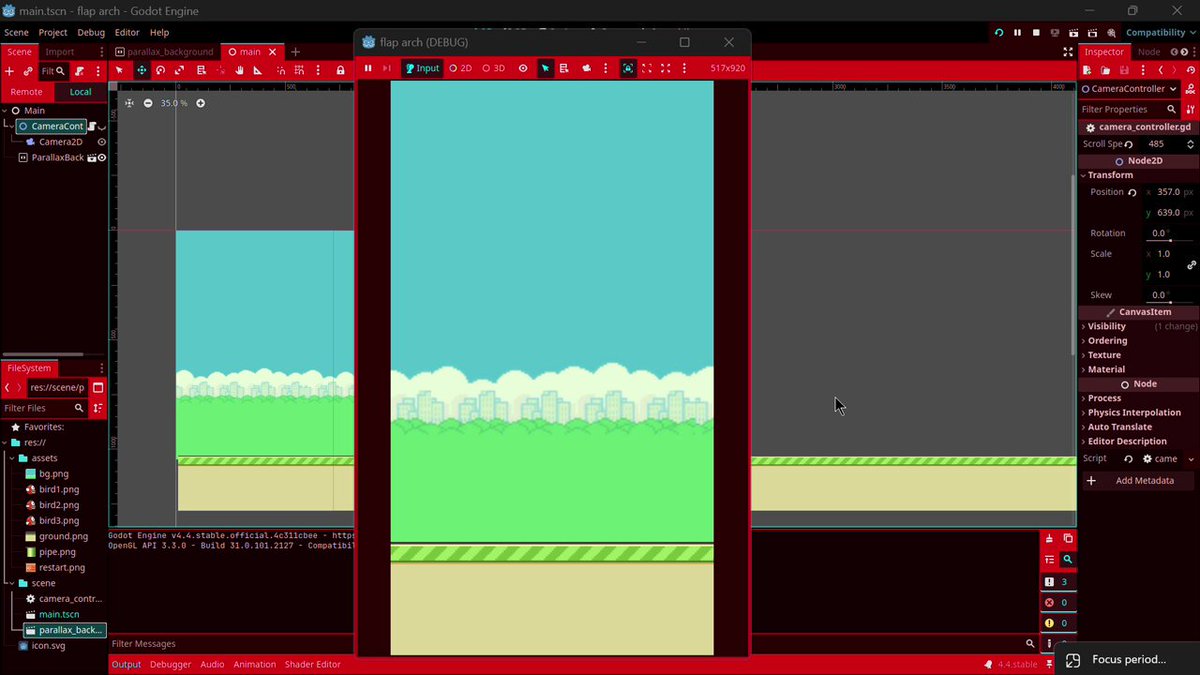The width and height of the screenshot is (1200, 675).
Task: Toggle visibility eye in game toolbar
Action: click(x=523, y=68)
